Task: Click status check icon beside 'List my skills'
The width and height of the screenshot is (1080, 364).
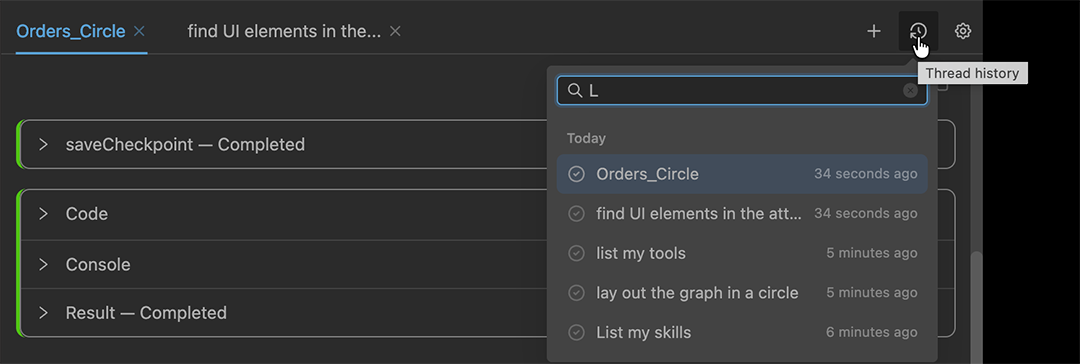Action: (576, 333)
